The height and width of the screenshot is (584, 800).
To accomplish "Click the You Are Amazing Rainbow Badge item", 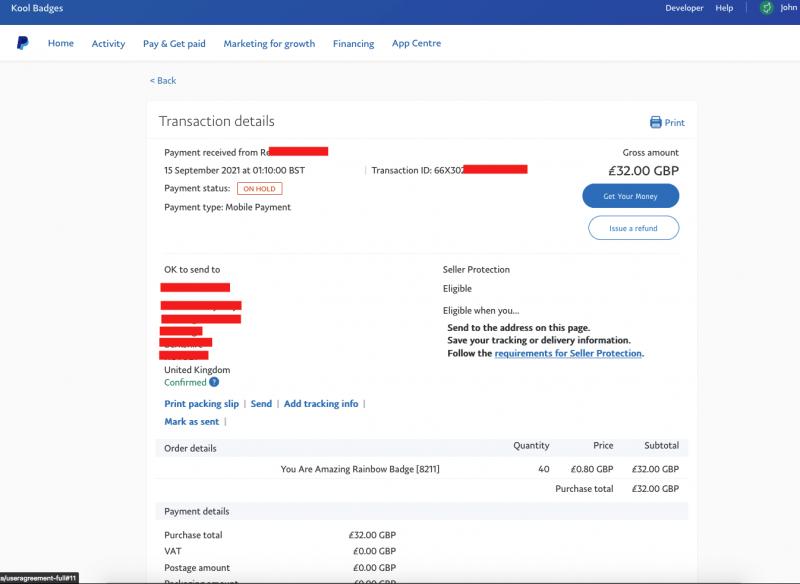I will (360, 469).
